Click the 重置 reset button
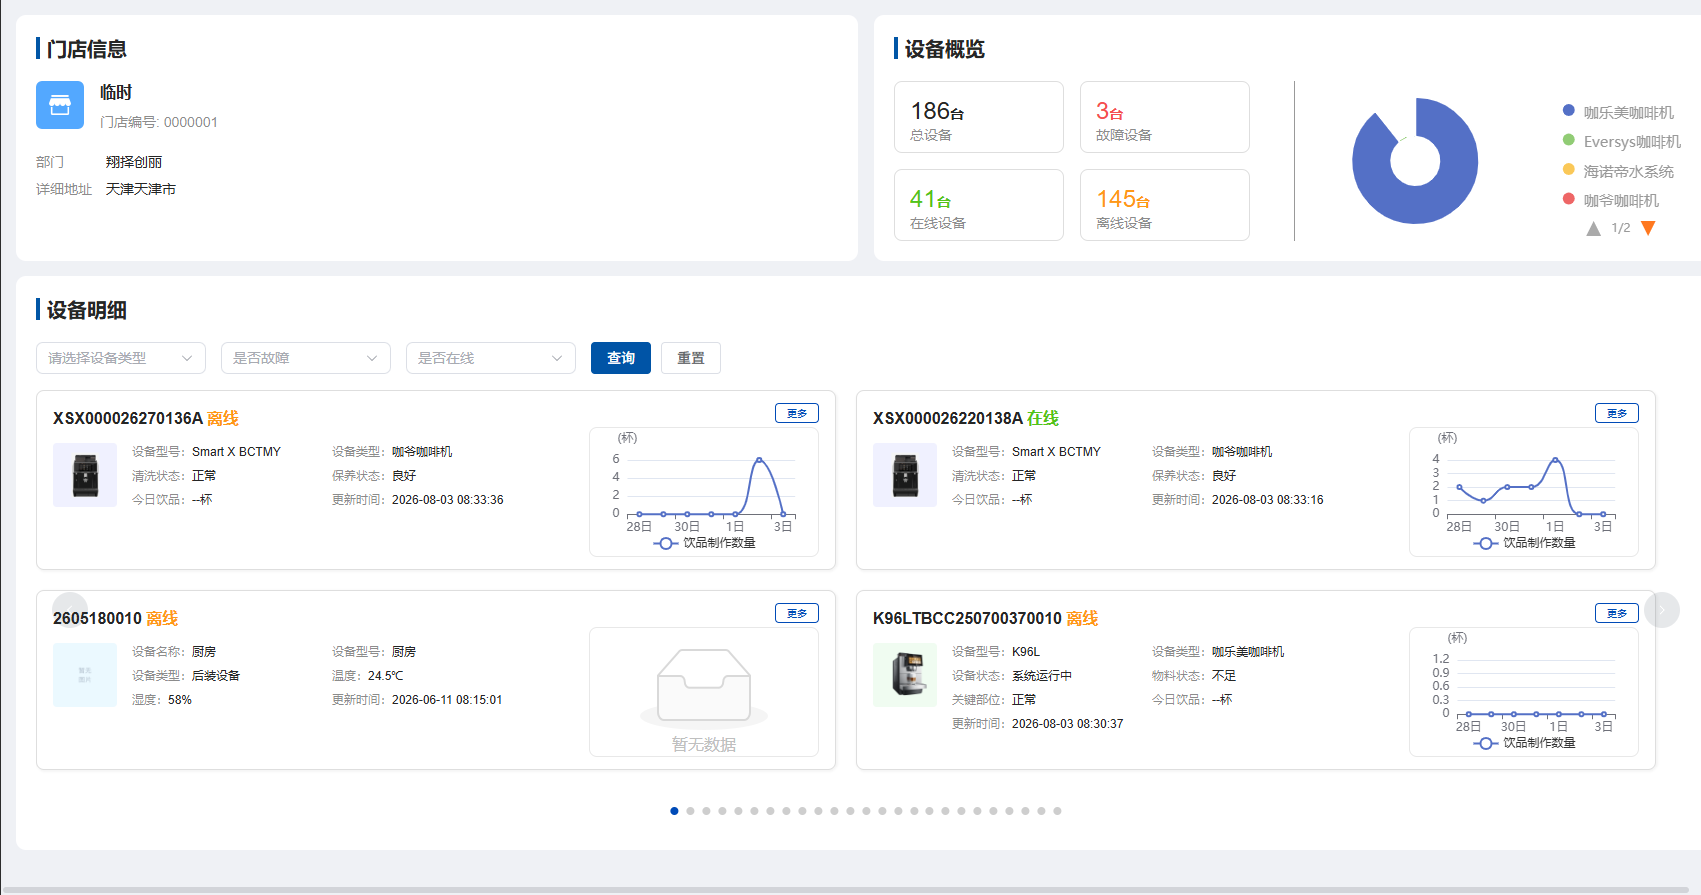This screenshot has height=895, width=1701. click(691, 358)
